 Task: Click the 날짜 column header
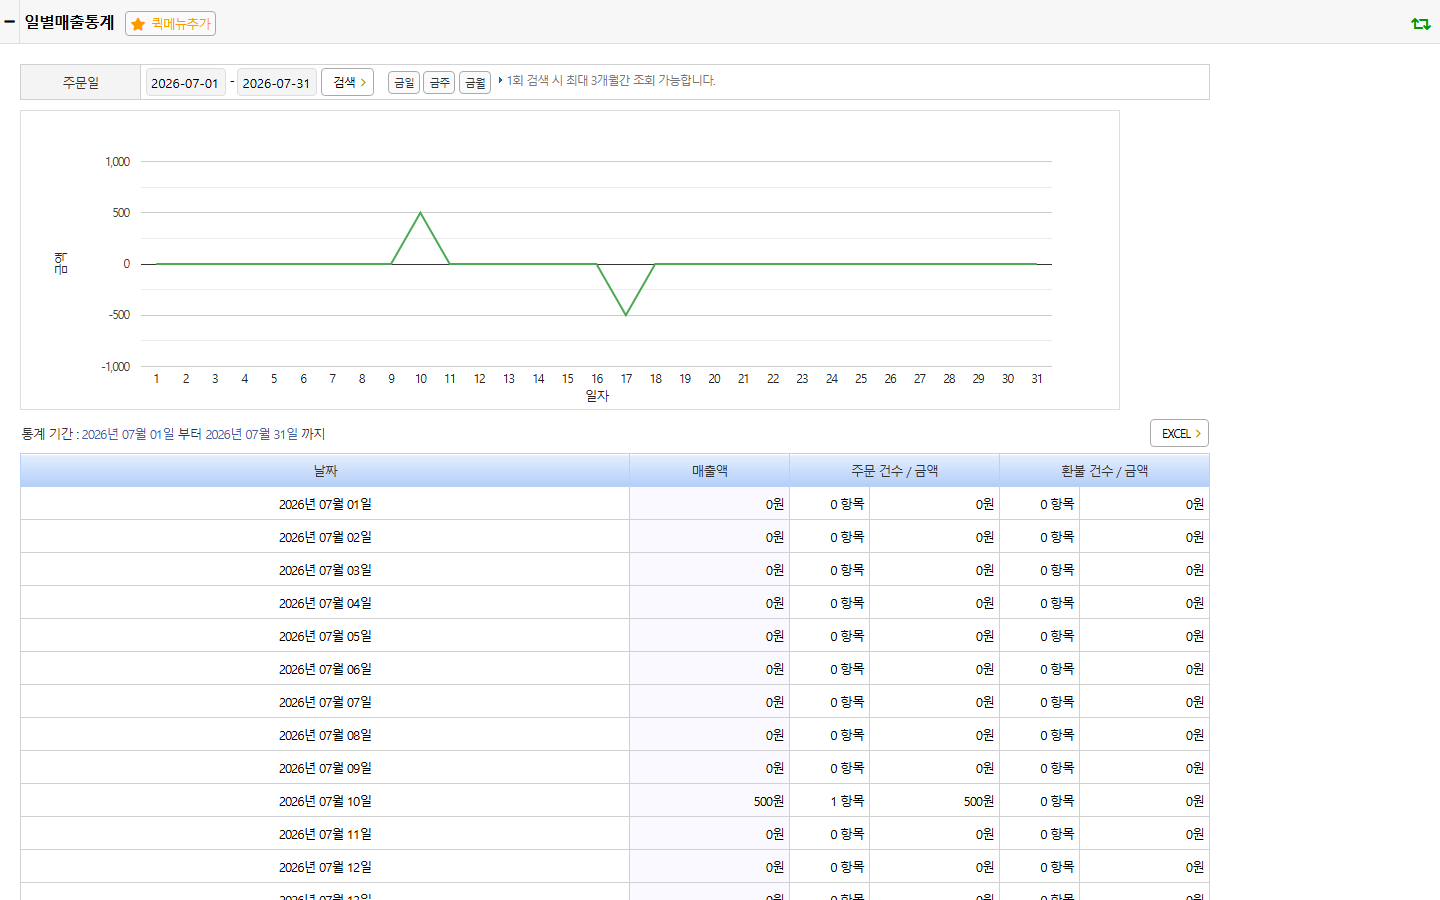tap(325, 470)
